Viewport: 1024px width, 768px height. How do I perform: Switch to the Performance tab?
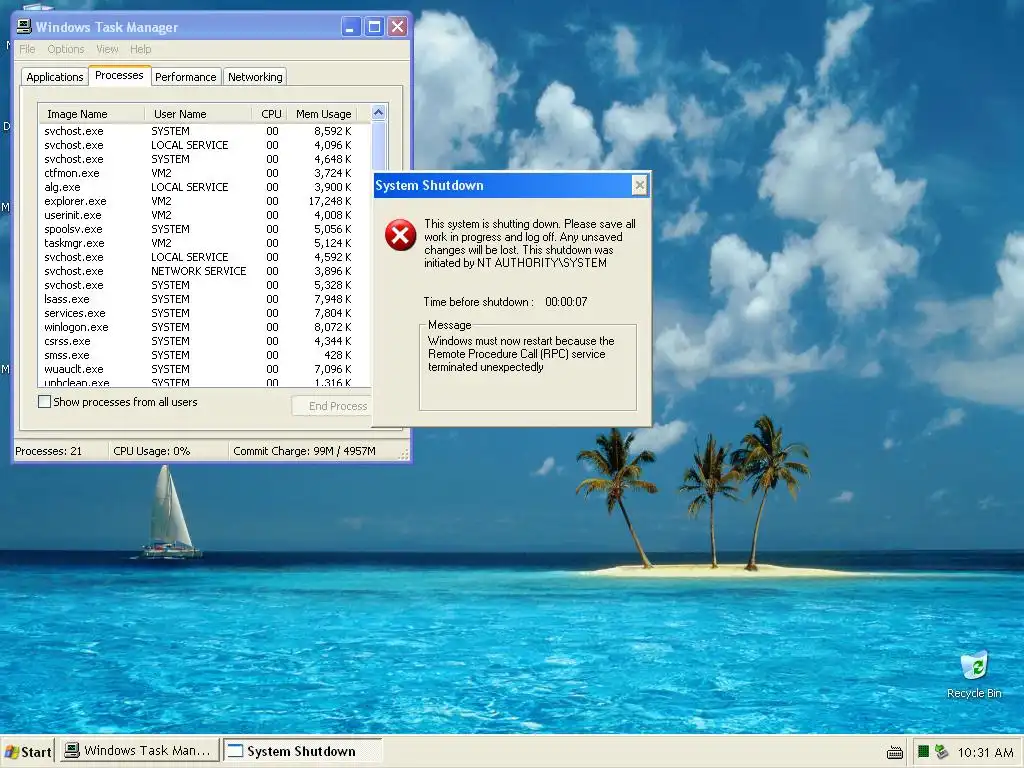click(x=185, y=77)
